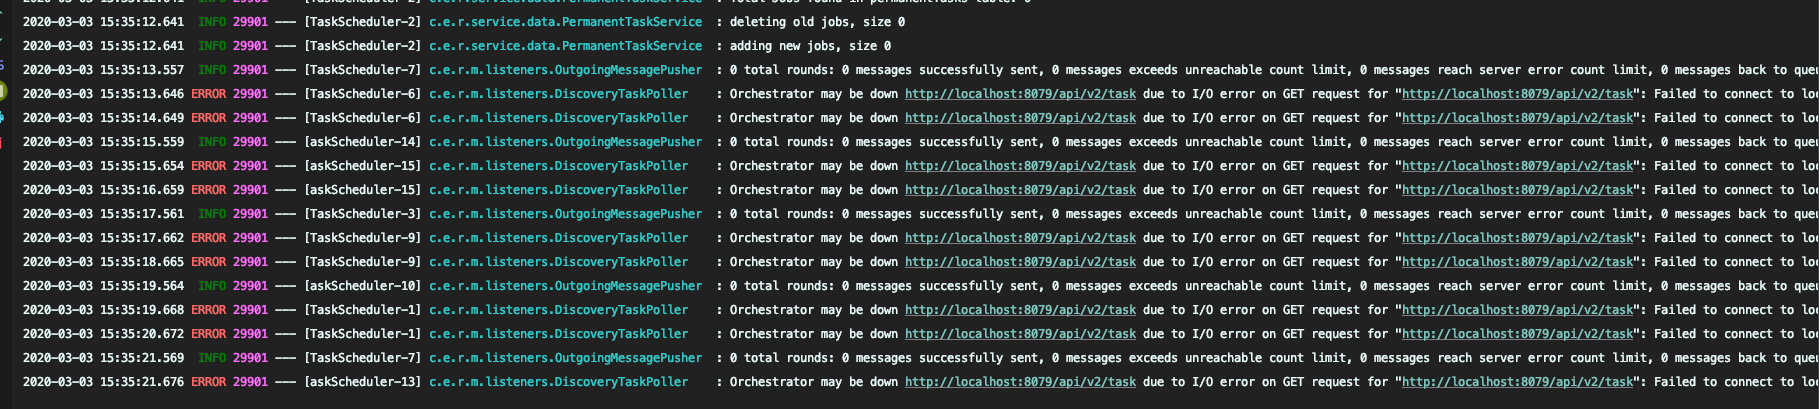The height and width of the screenshot is (409, 1819).
Task: Open quoted GET request link in 15:35:21.676 row
Action: pyautogui.click(x=1517, y=382)
